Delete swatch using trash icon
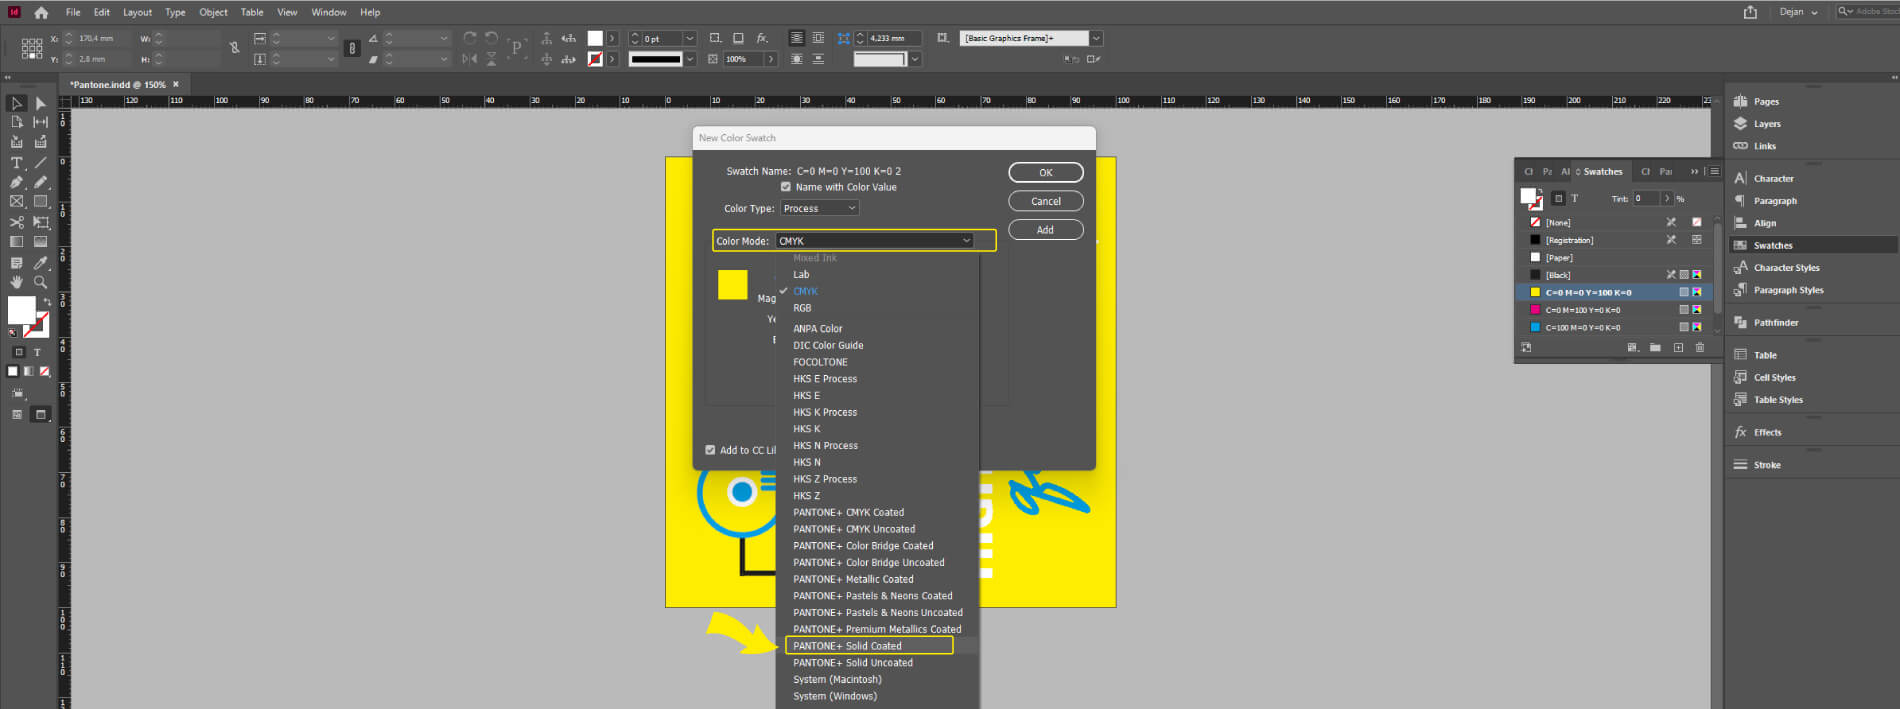Screen dimensions: 1900x709 (1699, 348)
